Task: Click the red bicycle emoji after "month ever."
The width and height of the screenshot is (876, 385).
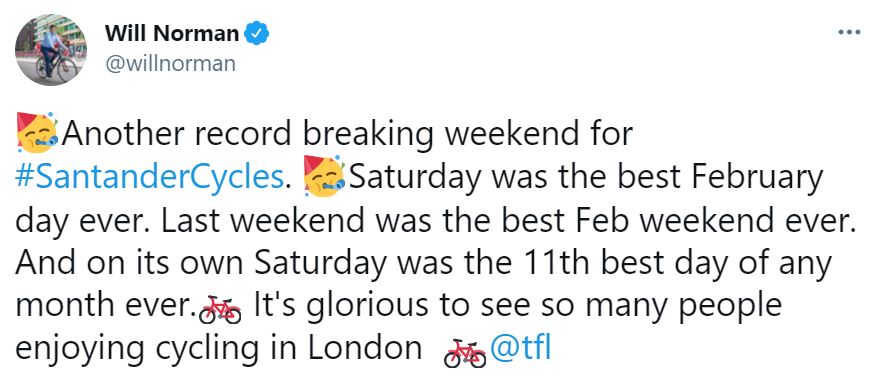Action: (x=220, y=309)
